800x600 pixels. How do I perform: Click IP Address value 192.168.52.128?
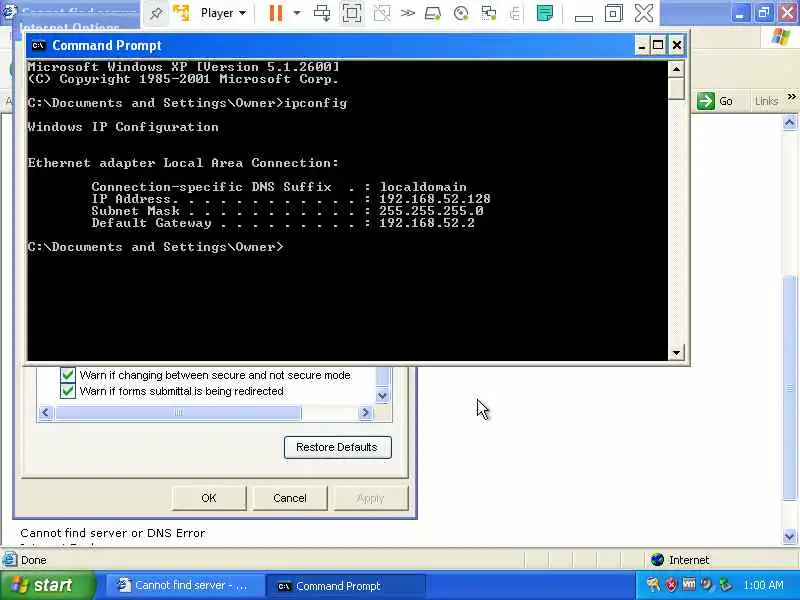[x=435, y=199]
